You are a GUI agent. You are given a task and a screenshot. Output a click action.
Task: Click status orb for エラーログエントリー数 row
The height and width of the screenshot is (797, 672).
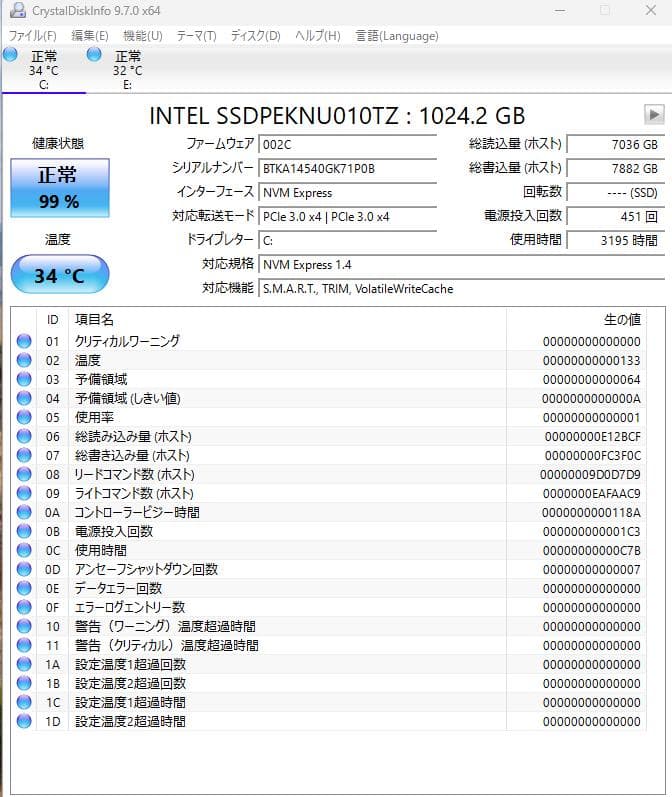24,607
